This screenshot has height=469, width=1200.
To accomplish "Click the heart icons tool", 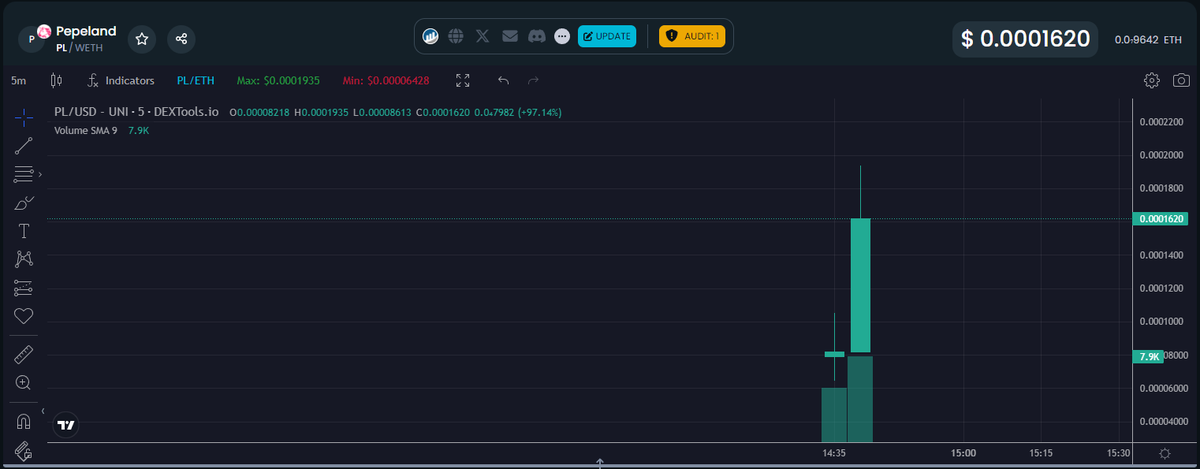I will pyautogui.click(x=24, y=316).
